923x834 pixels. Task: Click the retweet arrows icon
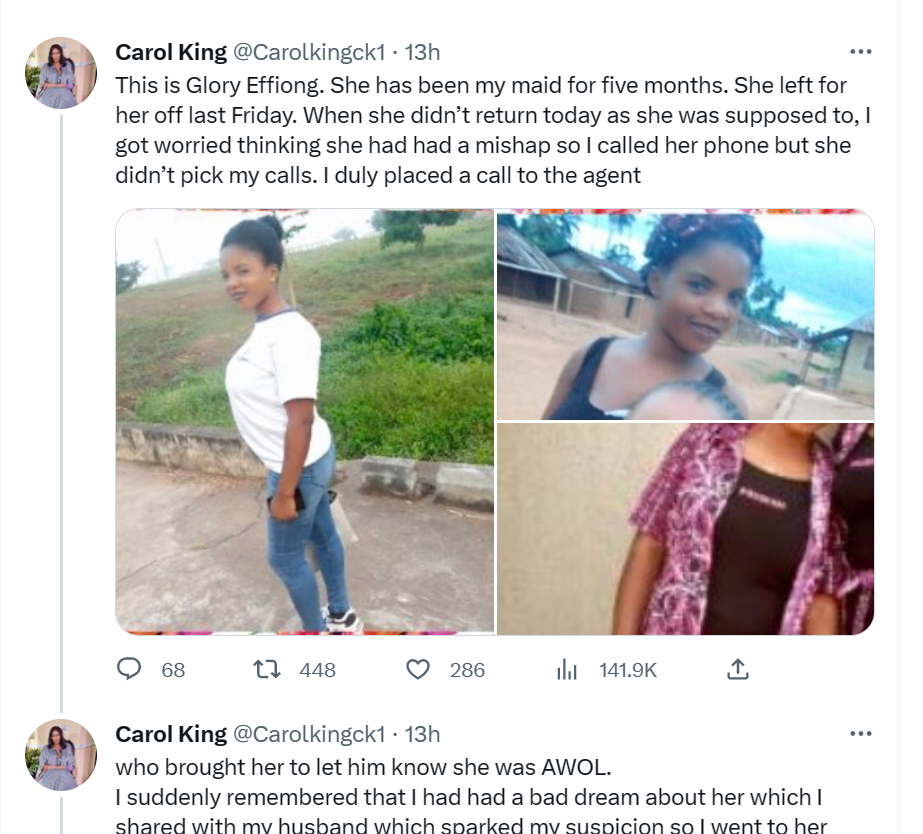click(267, 669)
